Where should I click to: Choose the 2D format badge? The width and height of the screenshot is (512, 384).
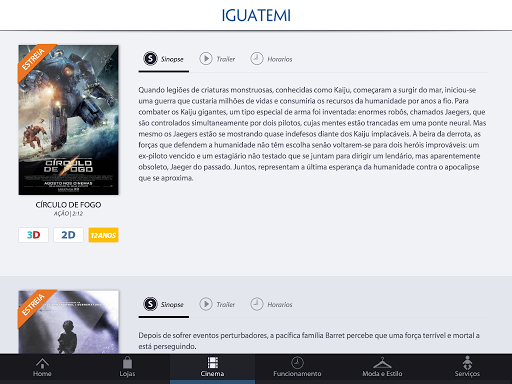[68, 235]
